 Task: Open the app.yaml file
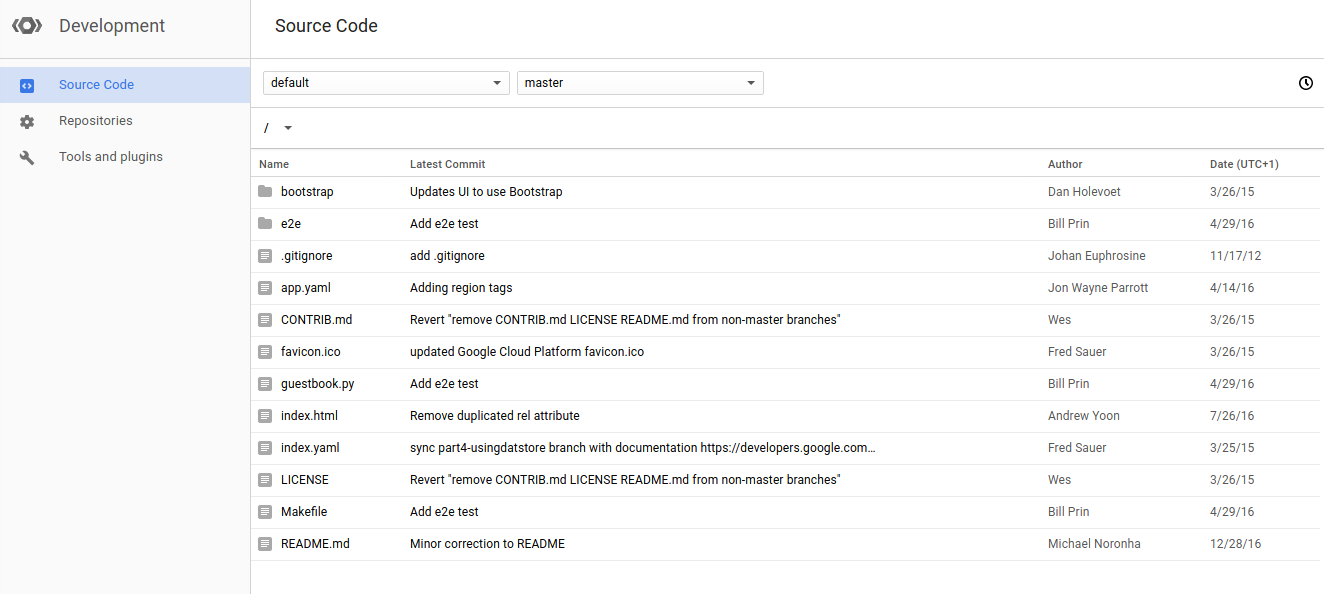[305, 288]
